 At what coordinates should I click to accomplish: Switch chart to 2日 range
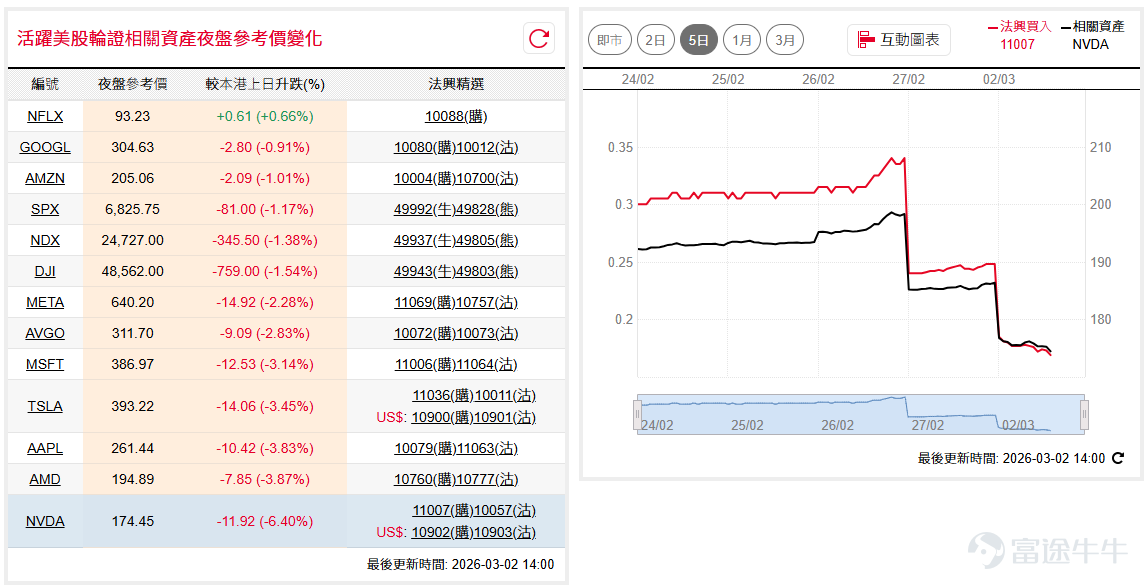[655, 40]
